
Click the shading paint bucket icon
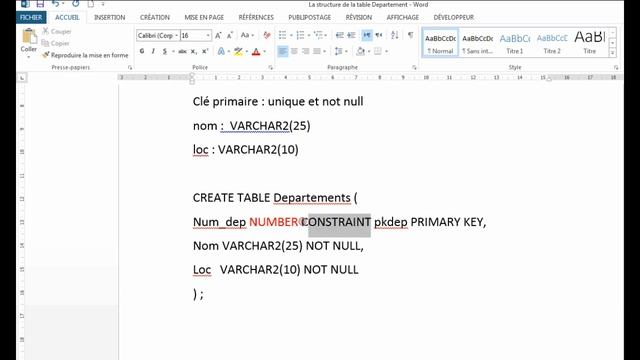[x=361, y=51]
